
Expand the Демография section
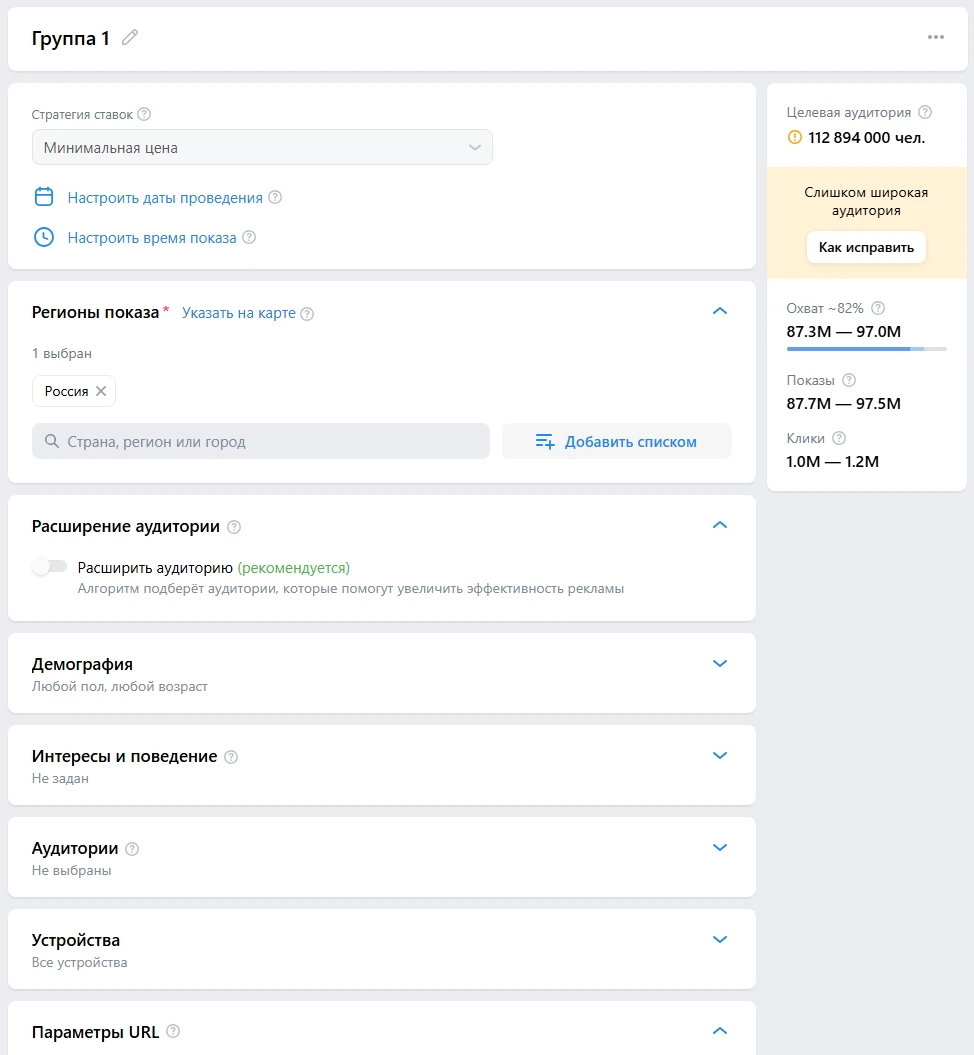click(x=719, y=664)
